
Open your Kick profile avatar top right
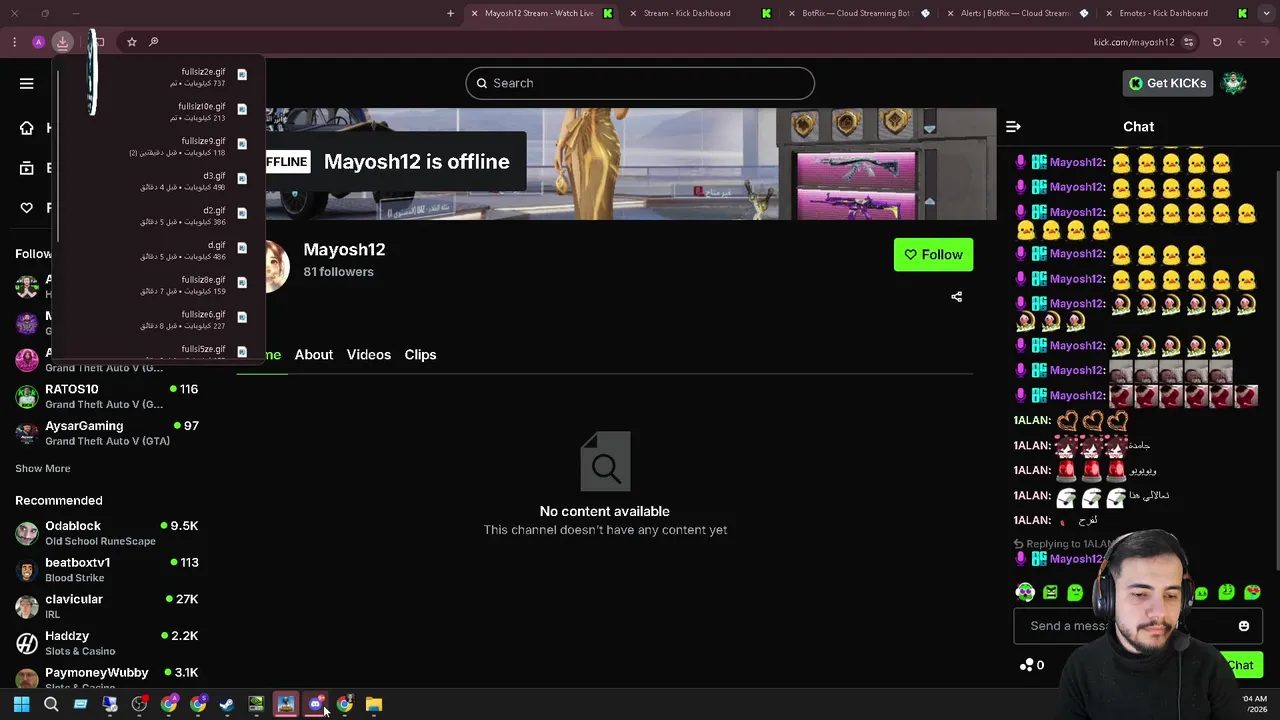1234,83
